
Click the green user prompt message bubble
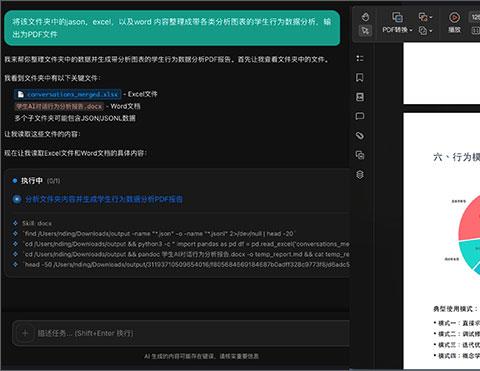pos(172,28)
